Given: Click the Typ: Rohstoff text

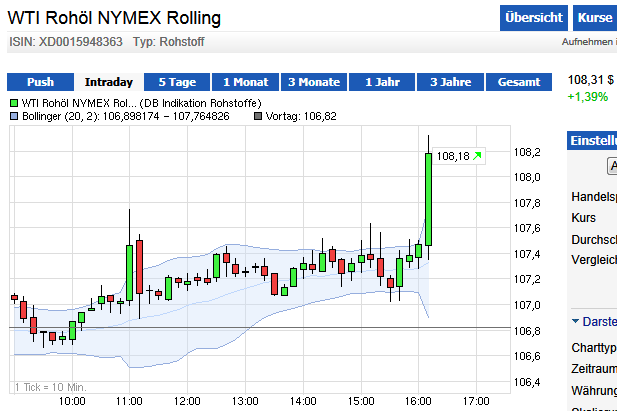Looking at the screenshot, I should coord(168,42).
